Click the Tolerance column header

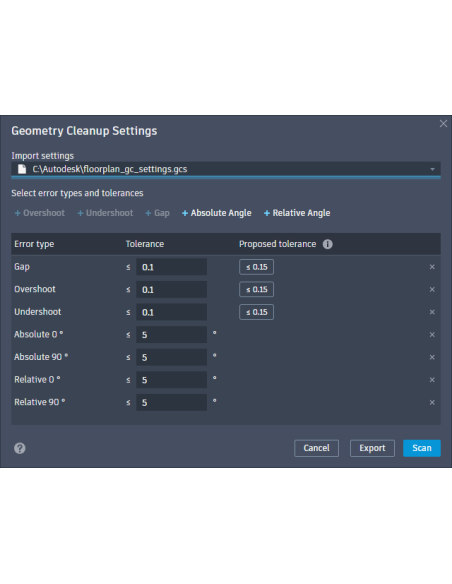tap(145, 244)
